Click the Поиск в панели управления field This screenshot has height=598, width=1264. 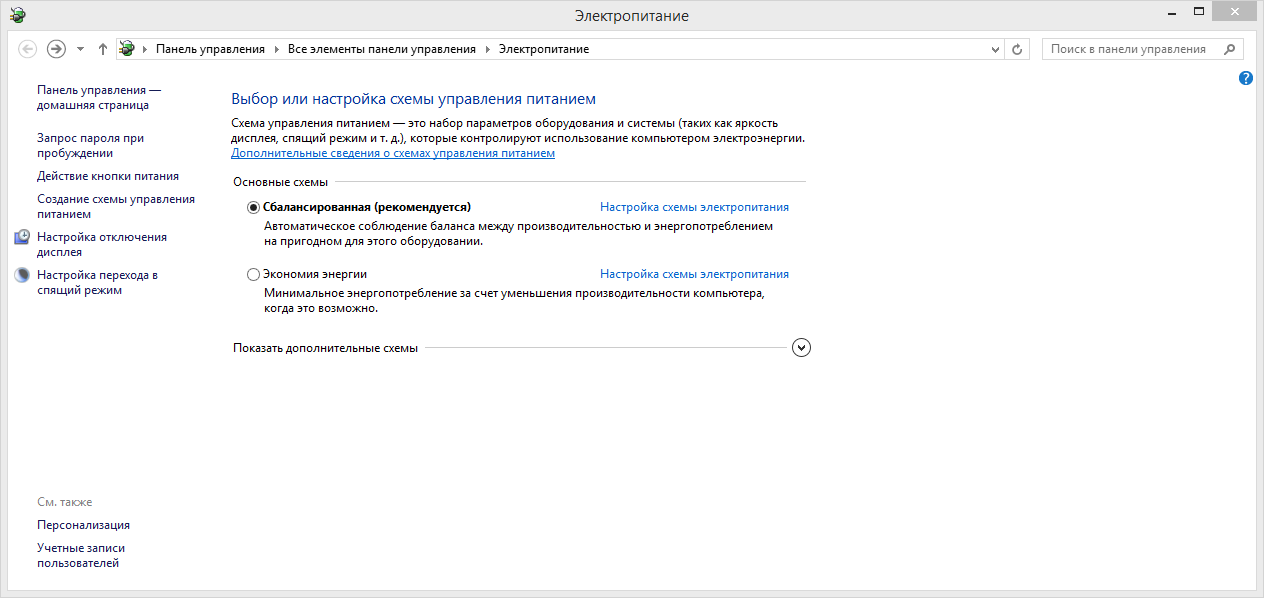pos(1128,49)
